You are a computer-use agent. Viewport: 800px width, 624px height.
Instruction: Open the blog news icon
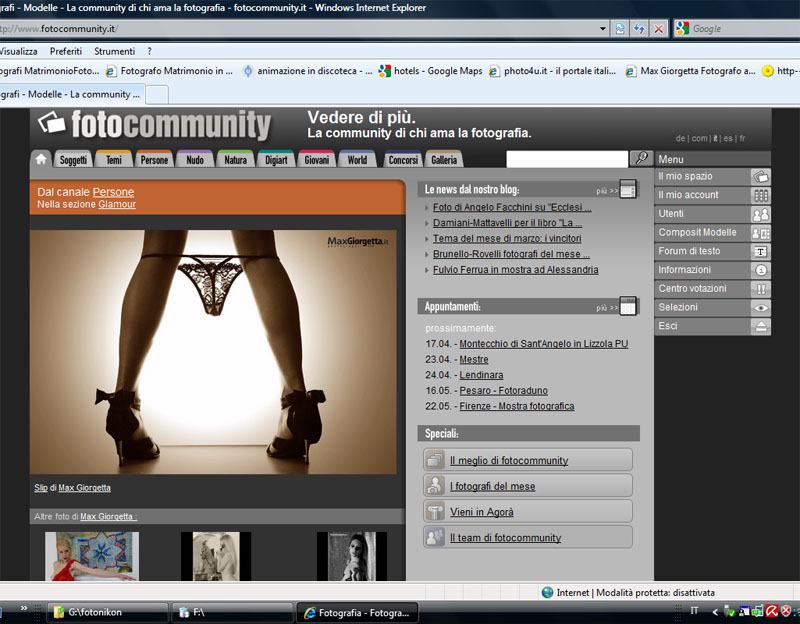click(x=628, y=189)
